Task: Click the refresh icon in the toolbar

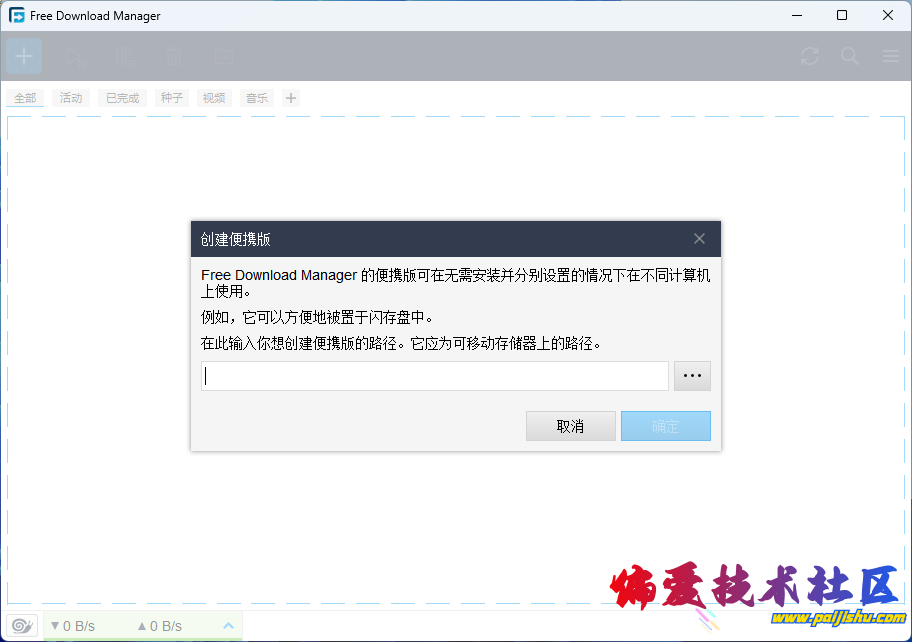Action: point(810,57)
